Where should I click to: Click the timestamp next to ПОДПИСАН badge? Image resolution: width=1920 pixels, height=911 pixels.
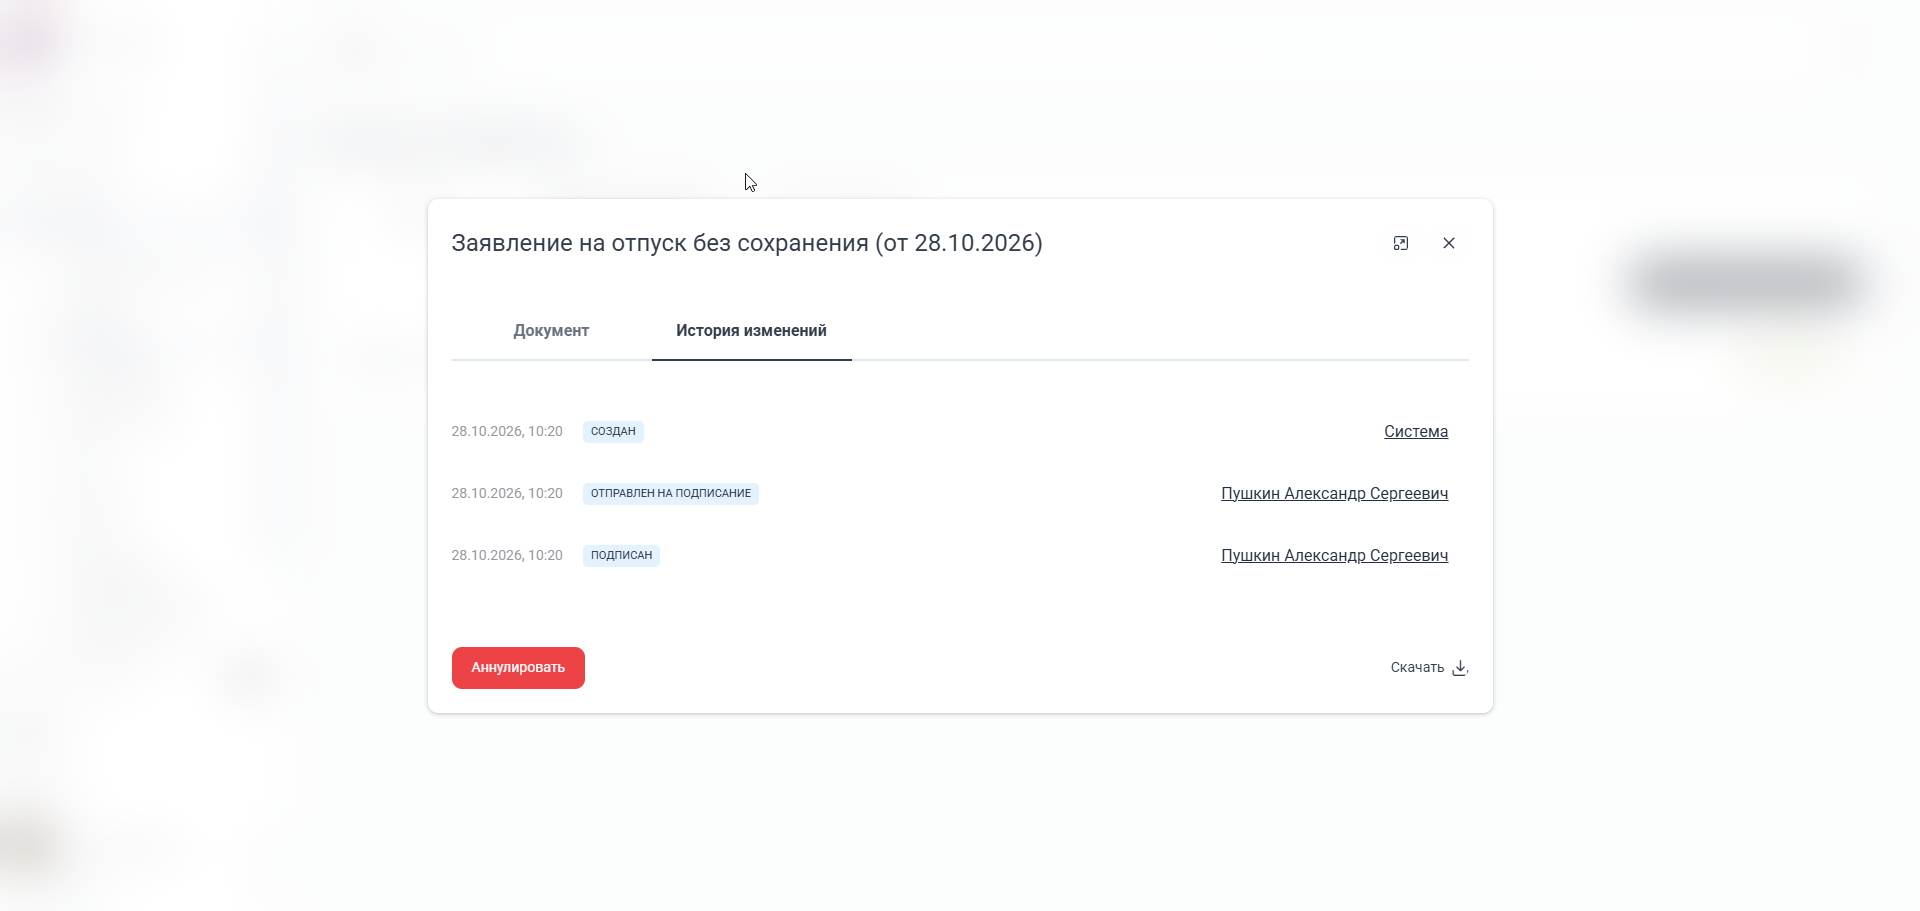pos(507,556)
